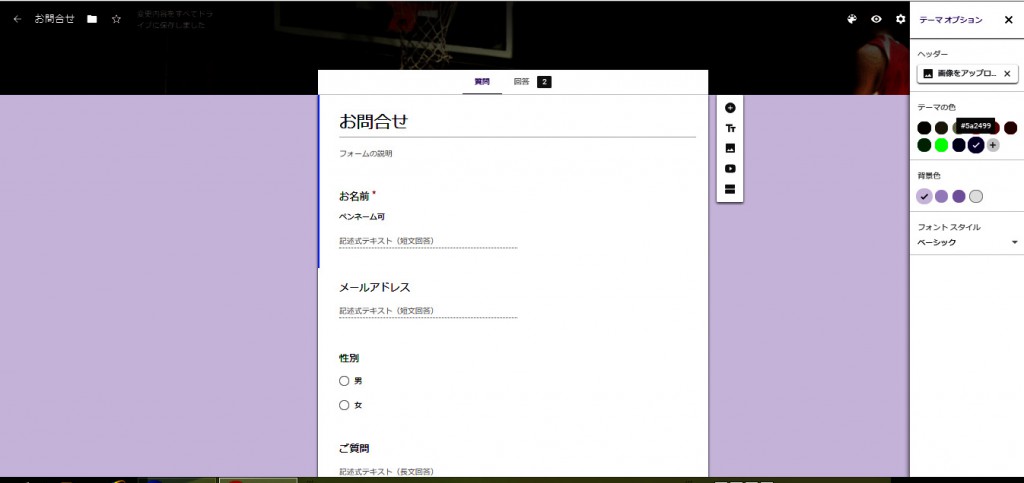Screen dimensions: 1024x483
Task: Star this form with the star icon
Action: point(116,19)
